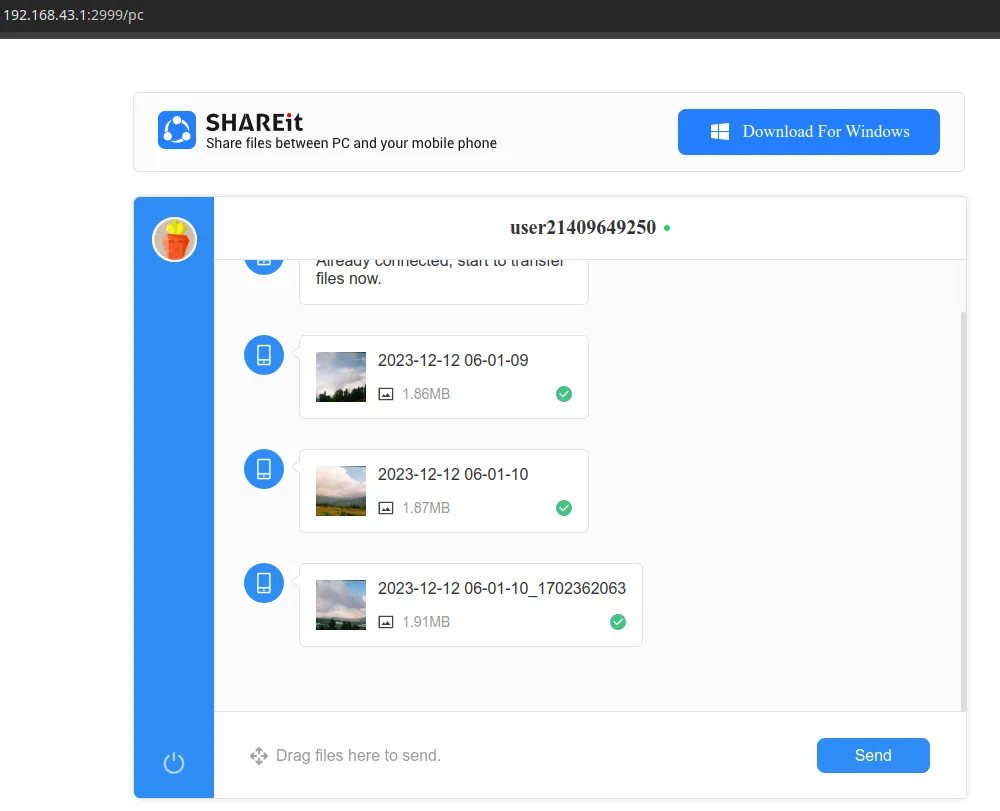Click image type icon next to 1.86MB
The image size is (1000, 811).
pyautogui.click(x=386, y=394)
